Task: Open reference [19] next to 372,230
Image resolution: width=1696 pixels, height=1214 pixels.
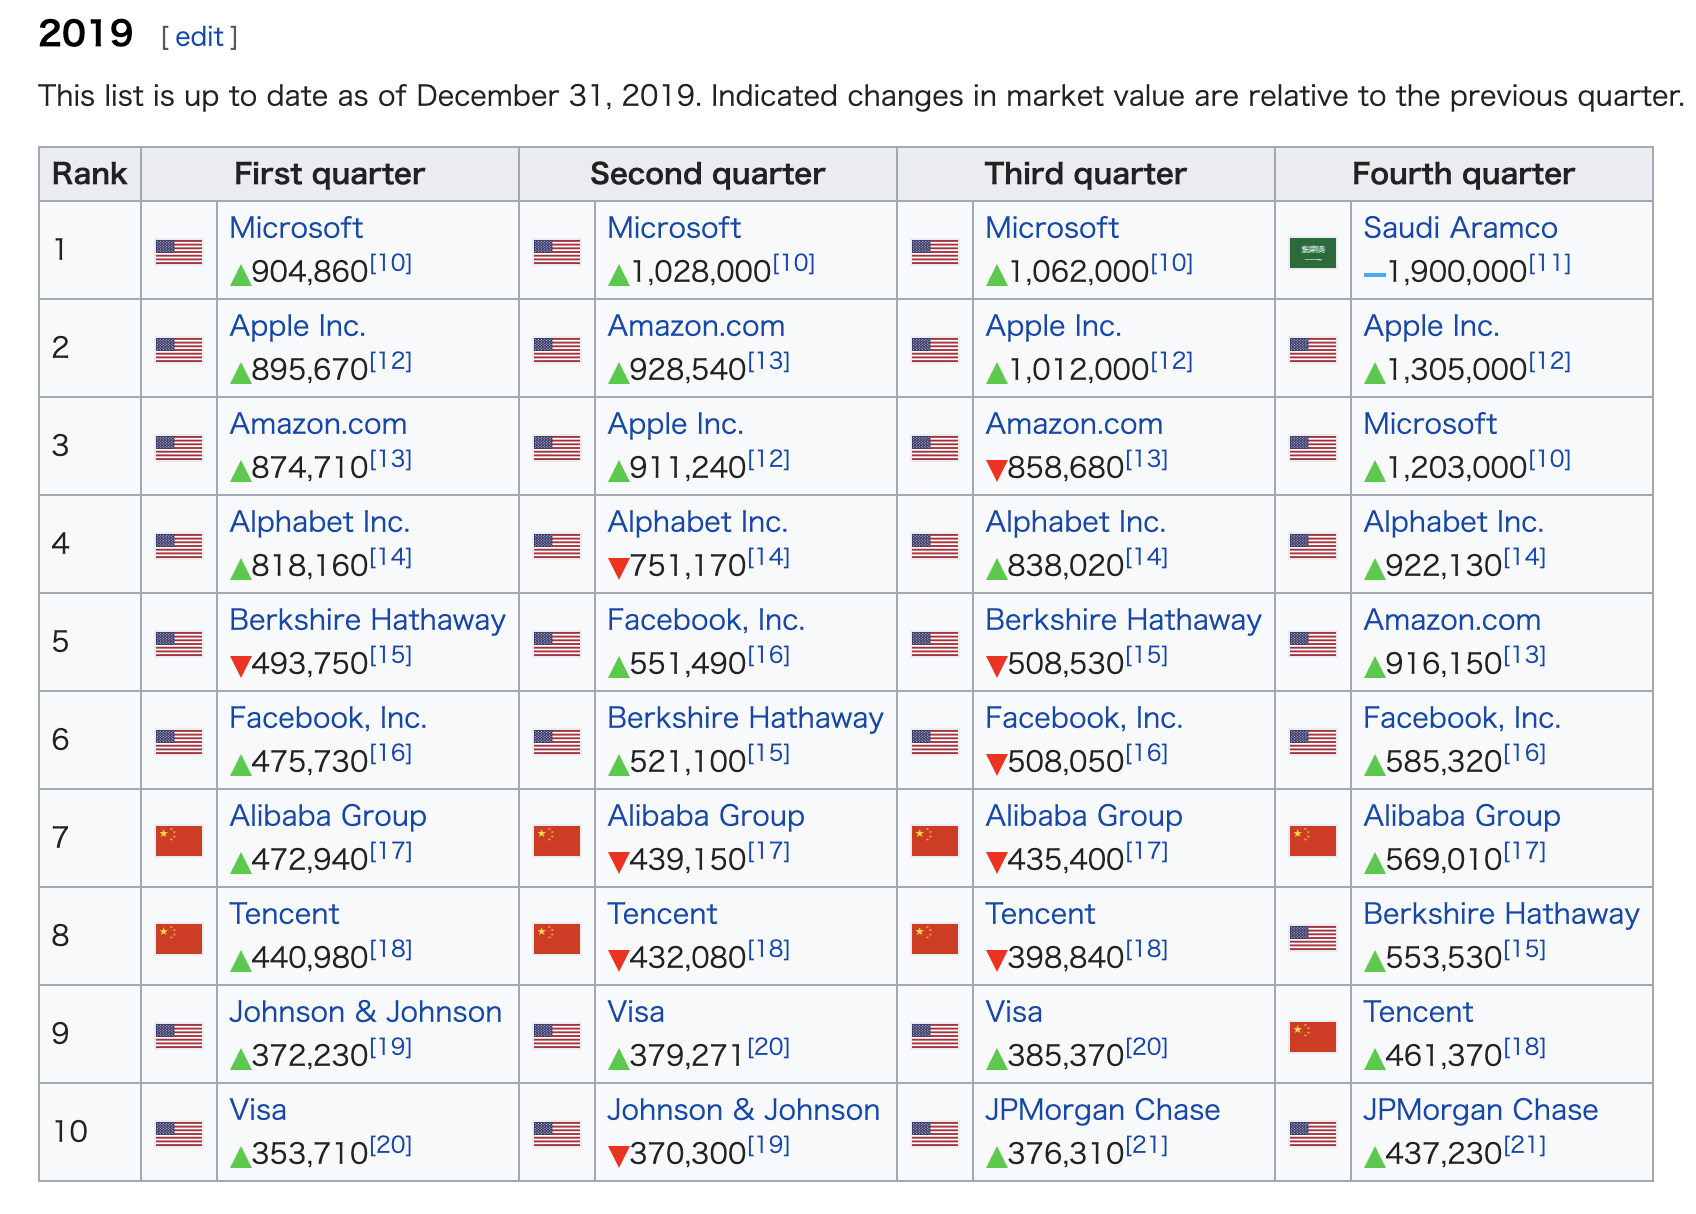Action: (391, 1047)
